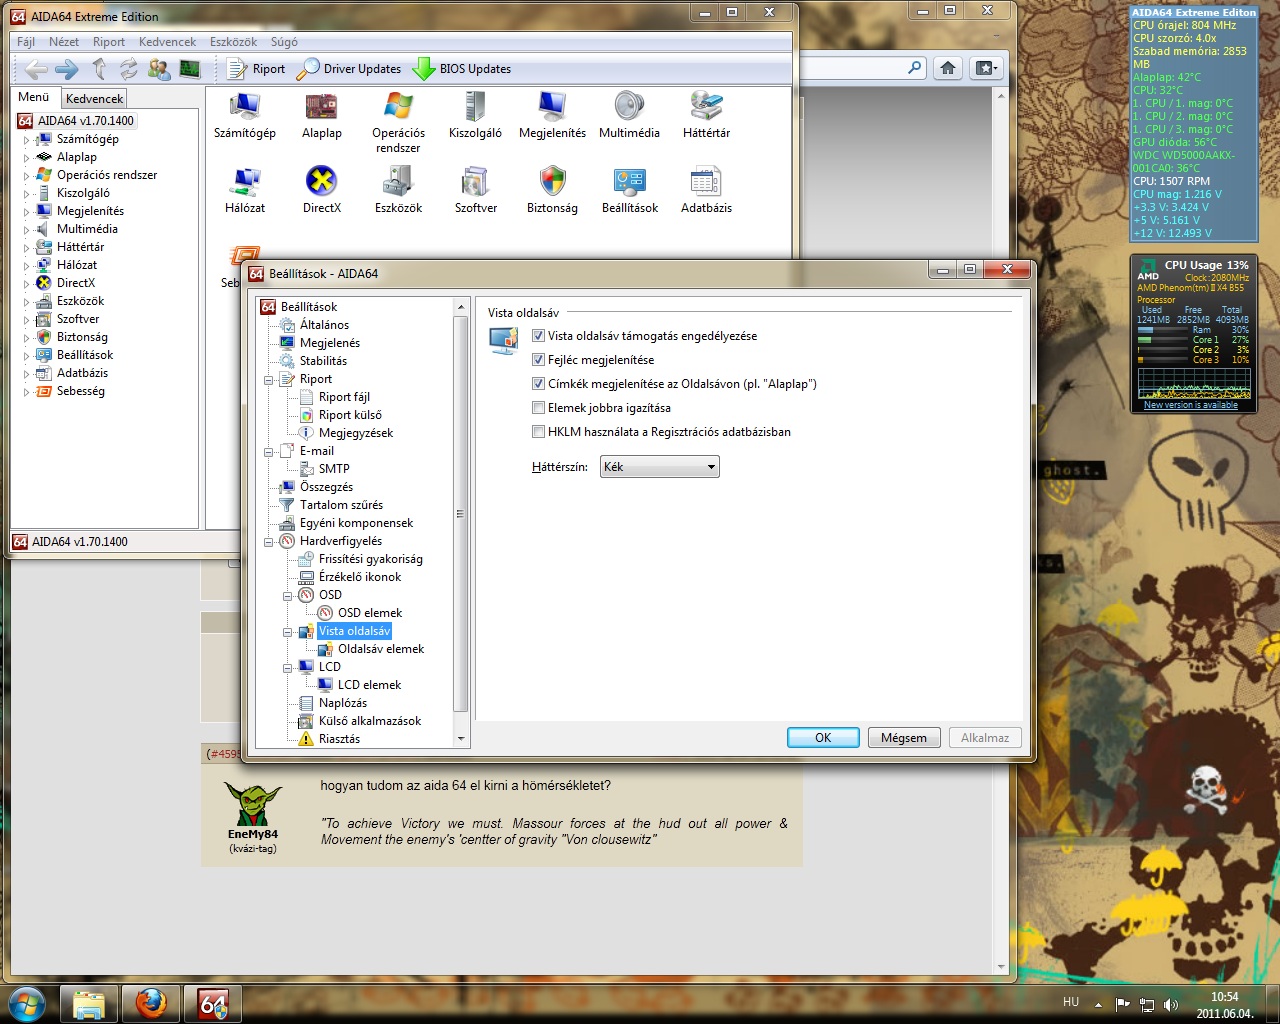Click the forward arrow in AIDA64 toolbar
Viewport: 1280px width, 1024px height.
(x=67, y=69)
